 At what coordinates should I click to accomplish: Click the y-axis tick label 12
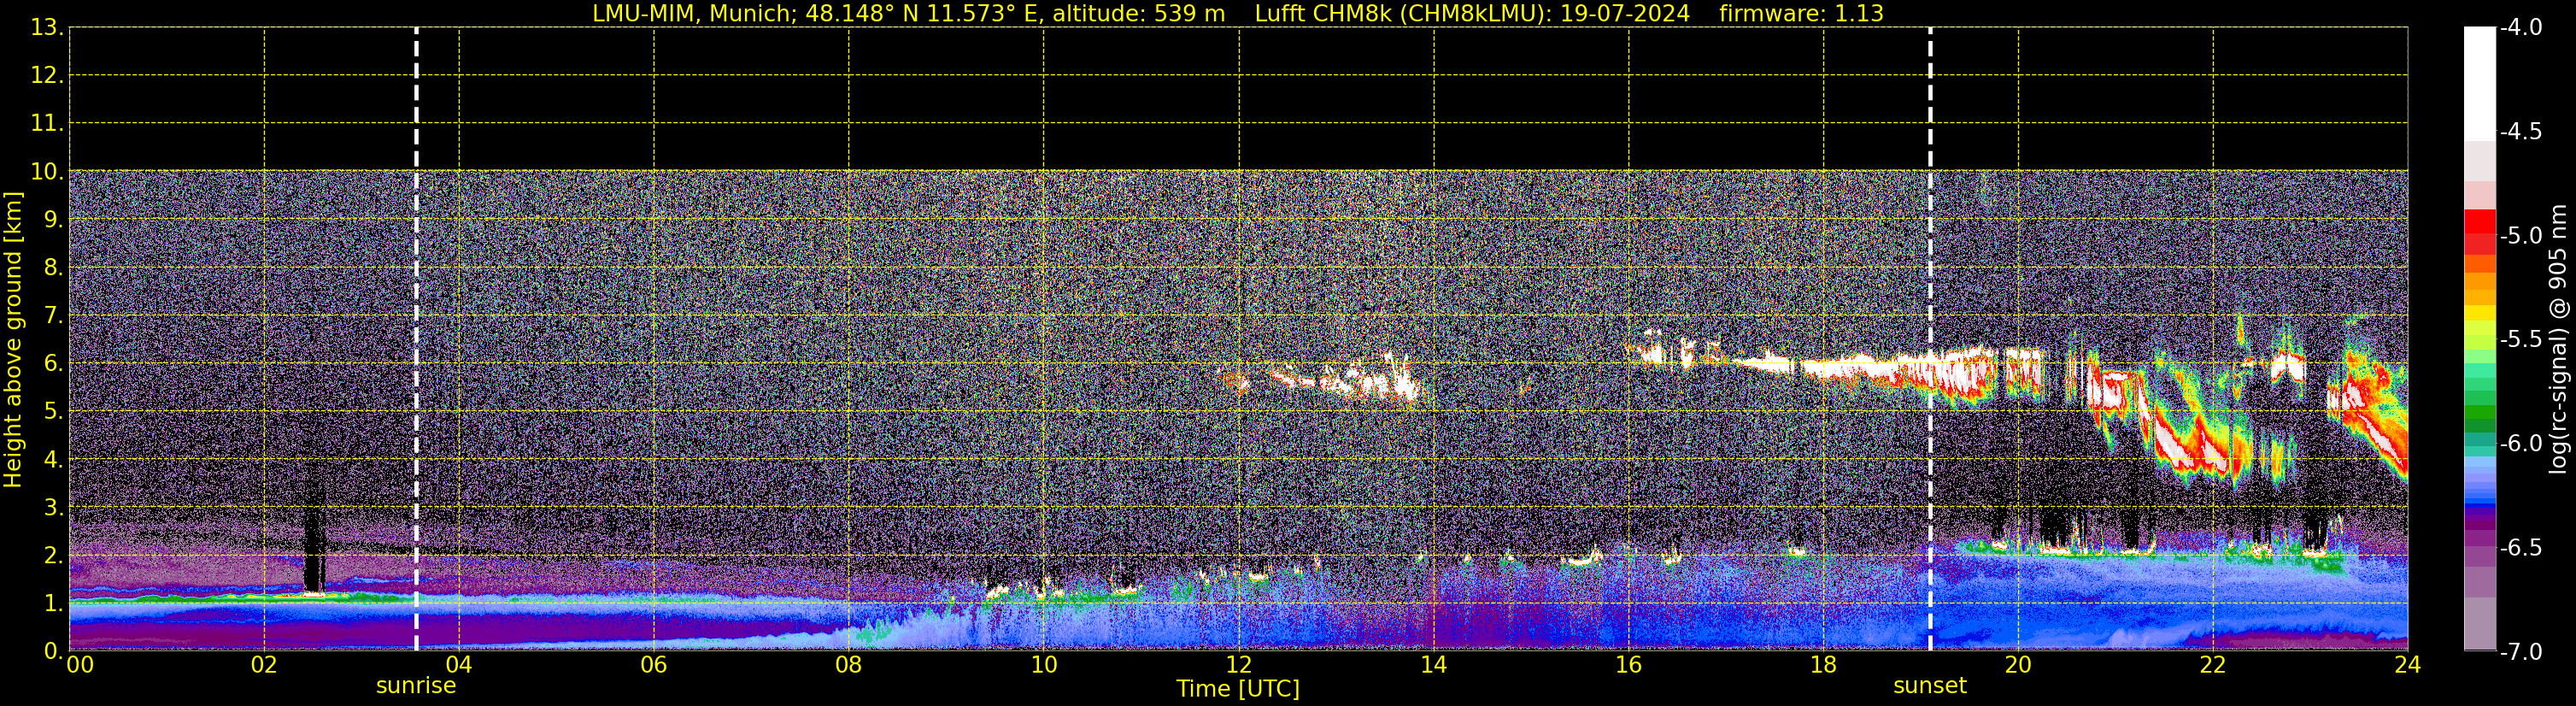(46, 76)
